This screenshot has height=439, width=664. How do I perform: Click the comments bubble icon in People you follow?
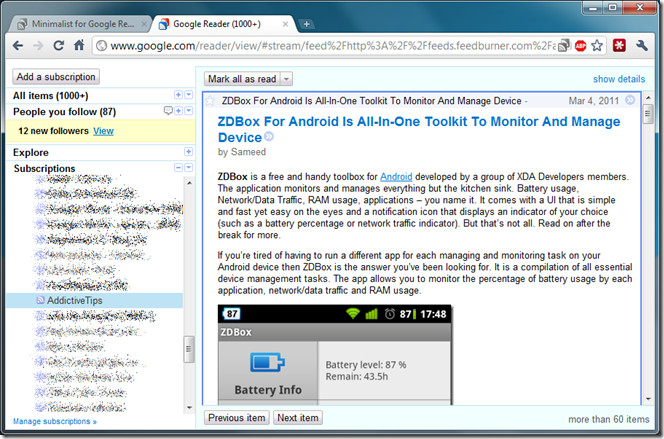169,110
